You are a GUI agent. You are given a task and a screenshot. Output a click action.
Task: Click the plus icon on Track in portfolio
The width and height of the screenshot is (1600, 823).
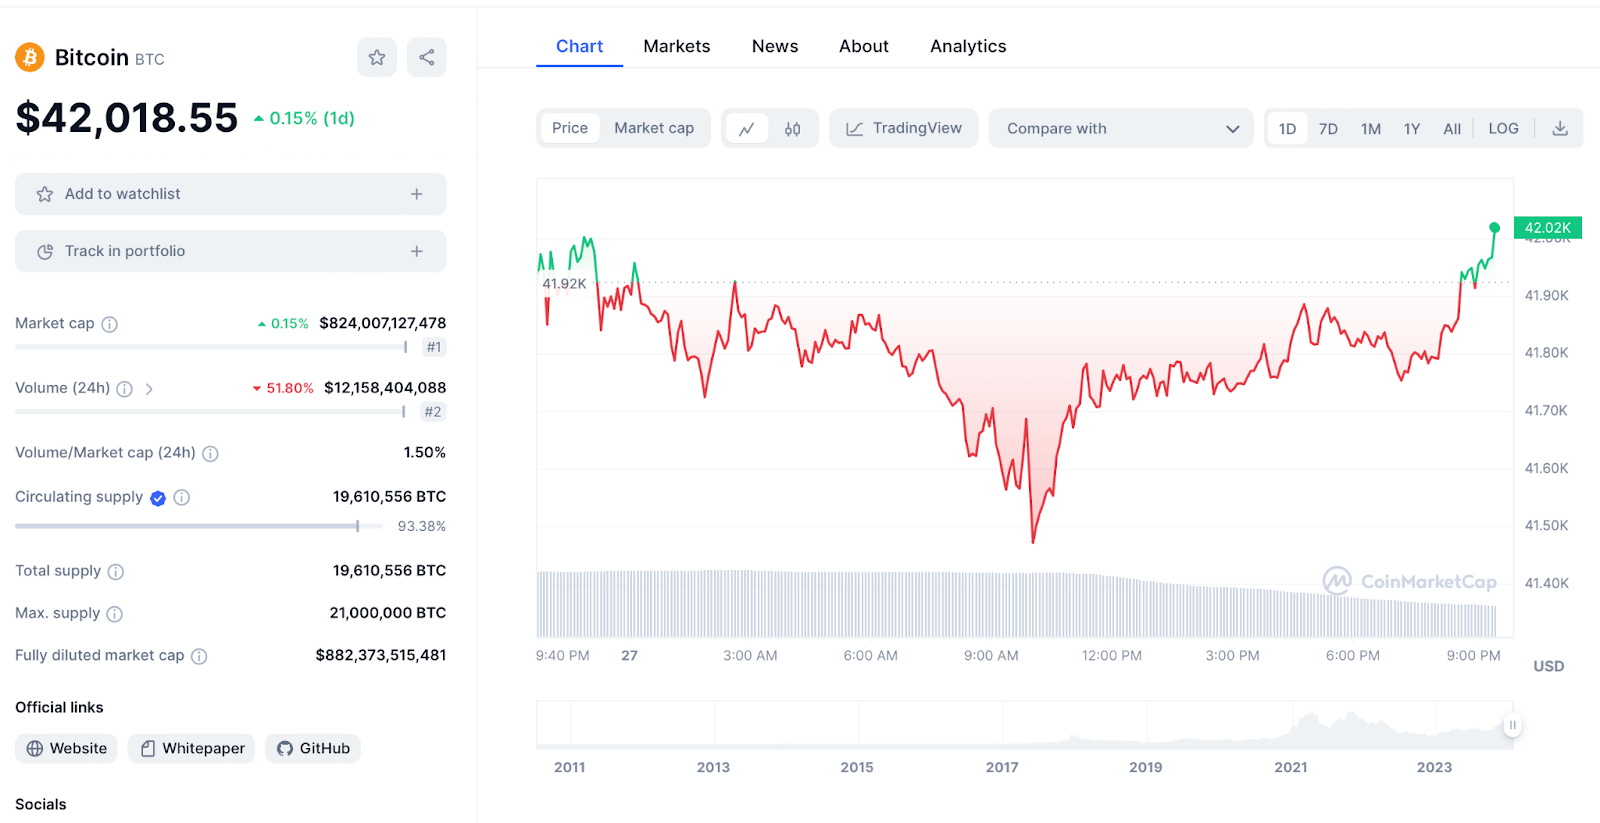417,251
